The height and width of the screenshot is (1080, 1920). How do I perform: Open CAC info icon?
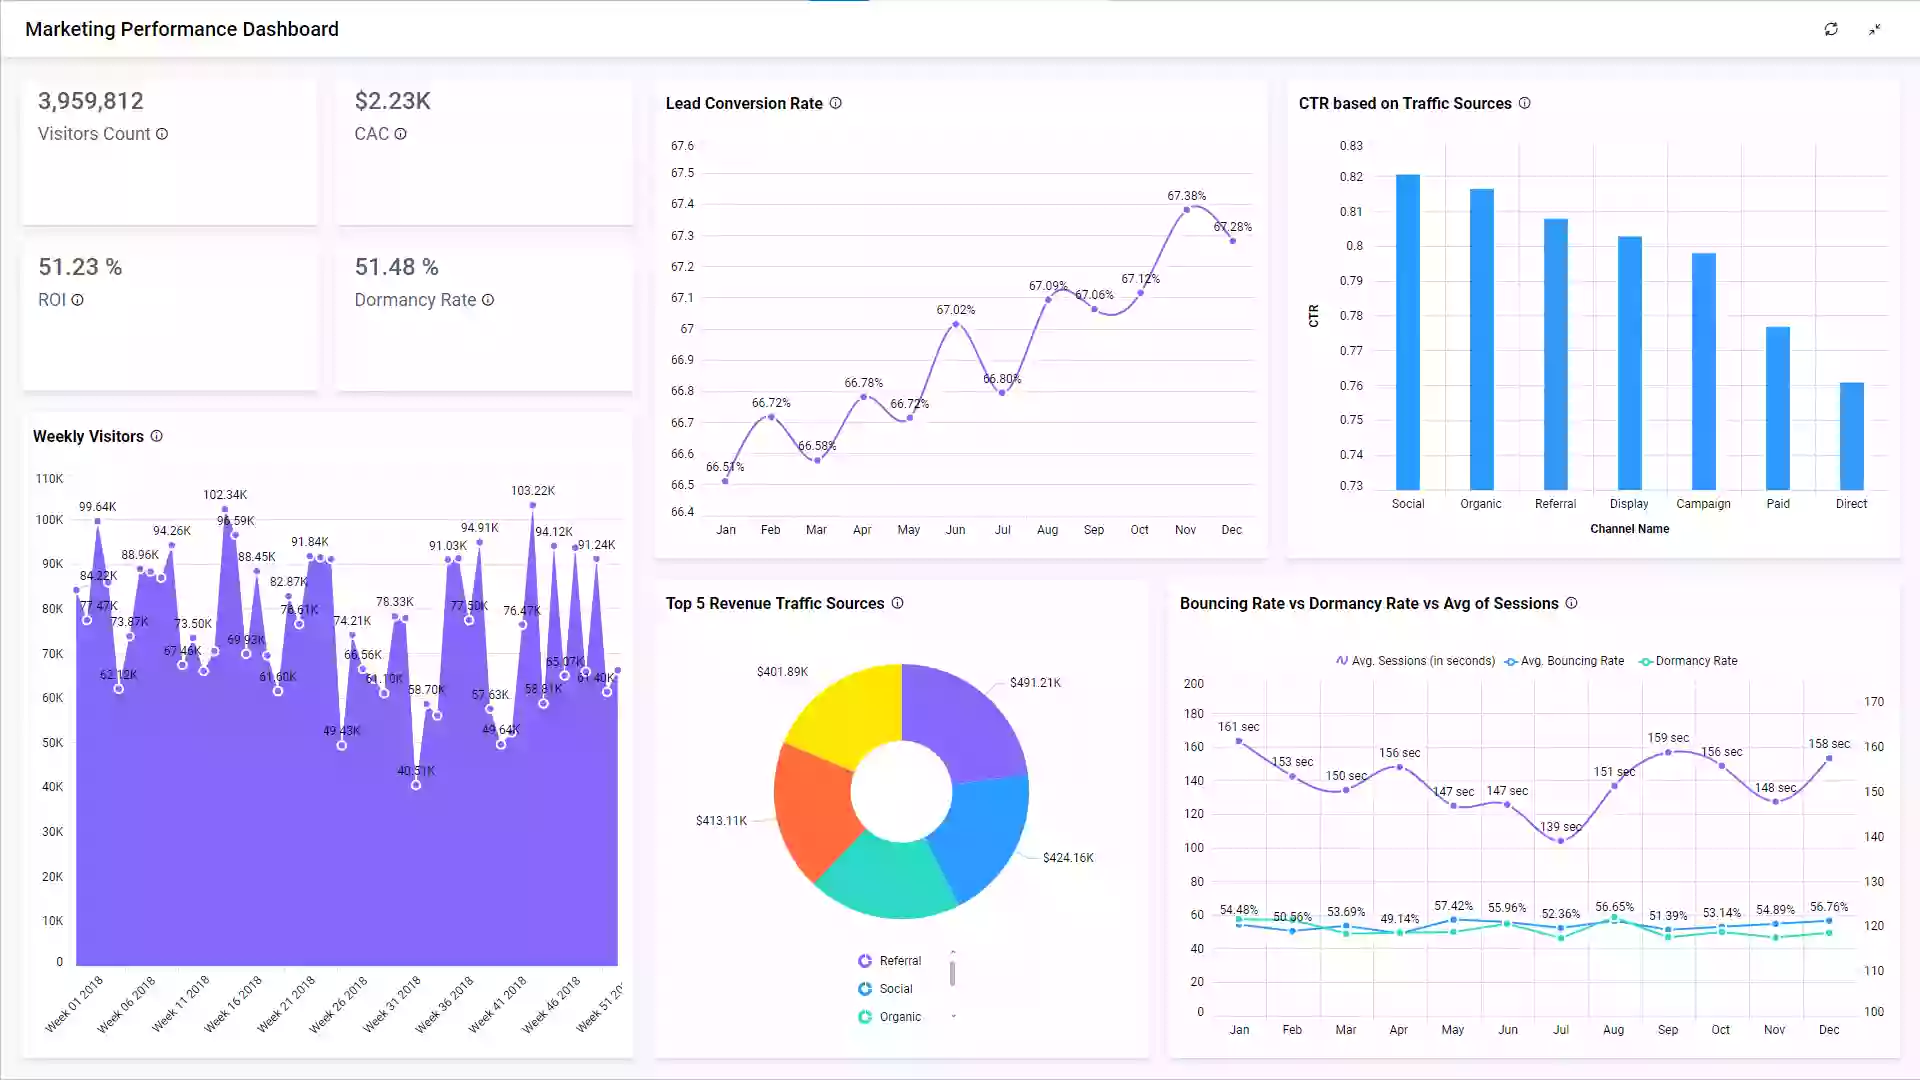(x=400, y=134)
